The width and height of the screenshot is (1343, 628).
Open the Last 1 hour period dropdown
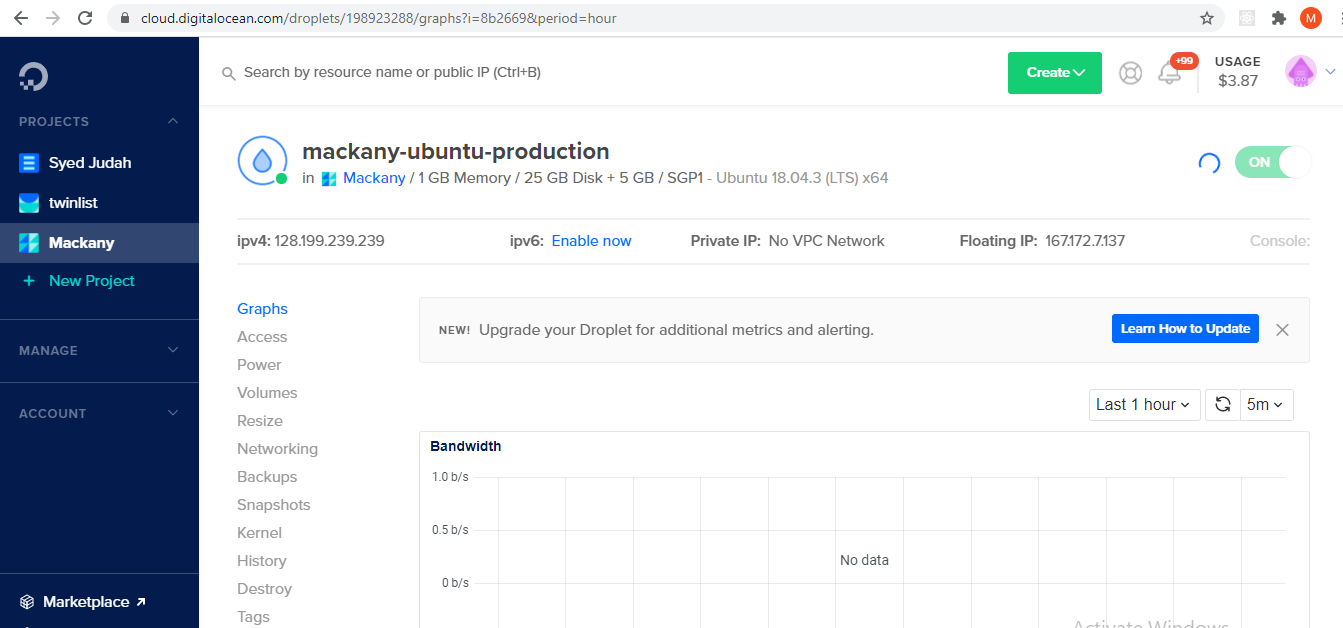[1144, 405]
